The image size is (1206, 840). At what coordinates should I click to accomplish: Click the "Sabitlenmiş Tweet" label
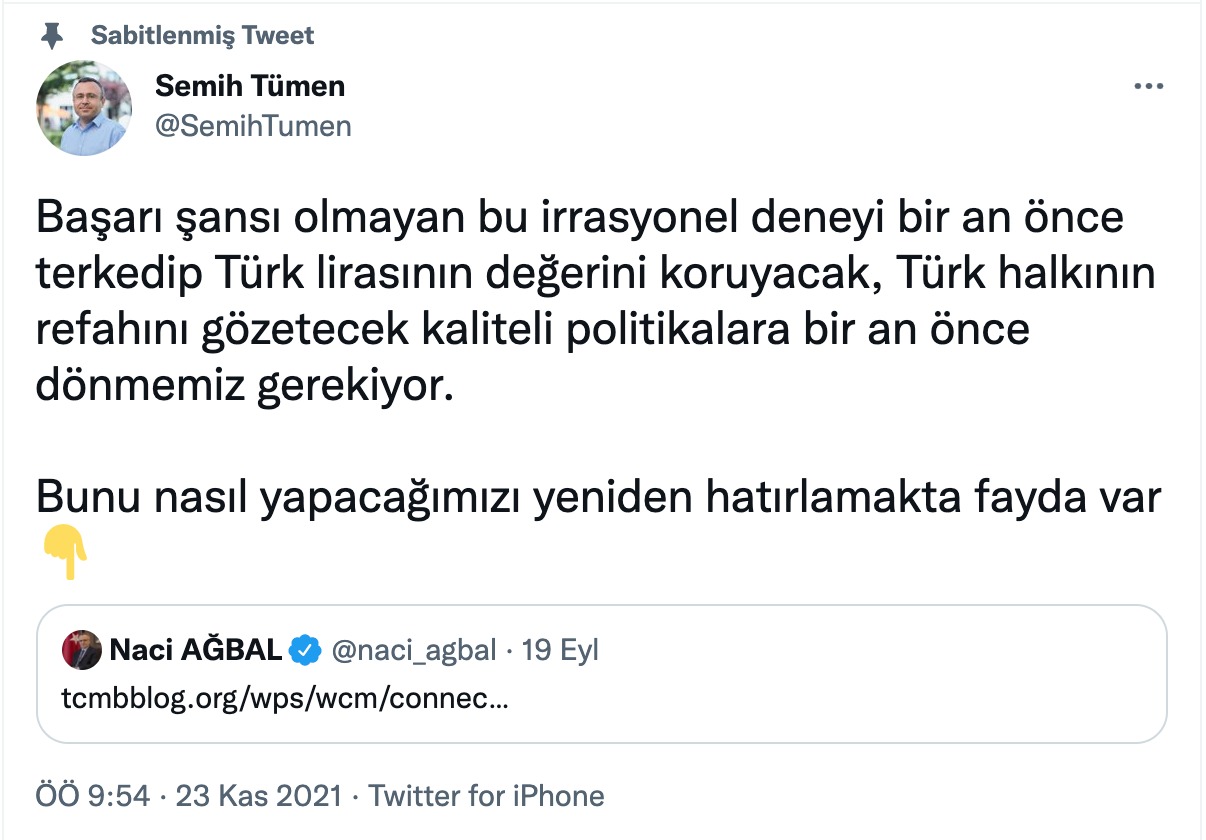(202, 36)
